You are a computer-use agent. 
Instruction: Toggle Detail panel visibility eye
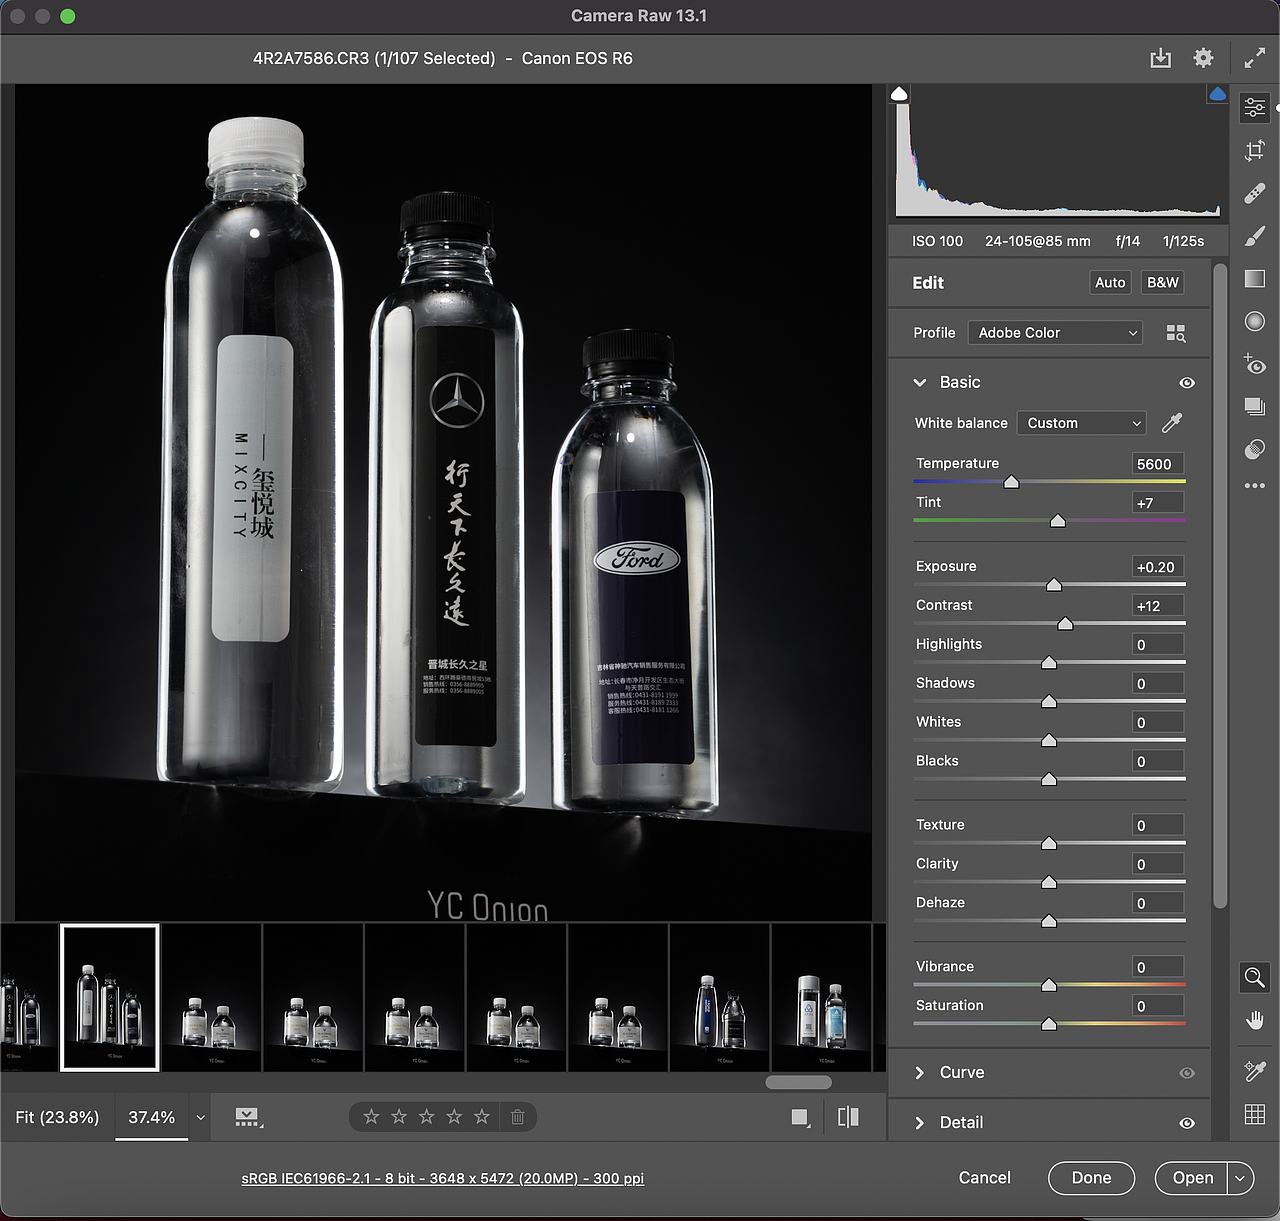pos(1187,1123)
